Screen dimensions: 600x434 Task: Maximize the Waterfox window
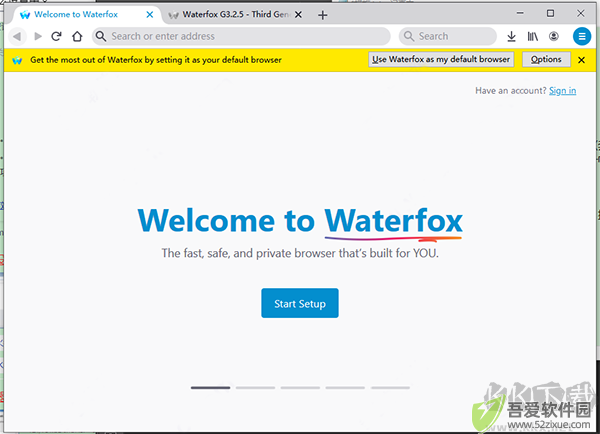(550, 13)
